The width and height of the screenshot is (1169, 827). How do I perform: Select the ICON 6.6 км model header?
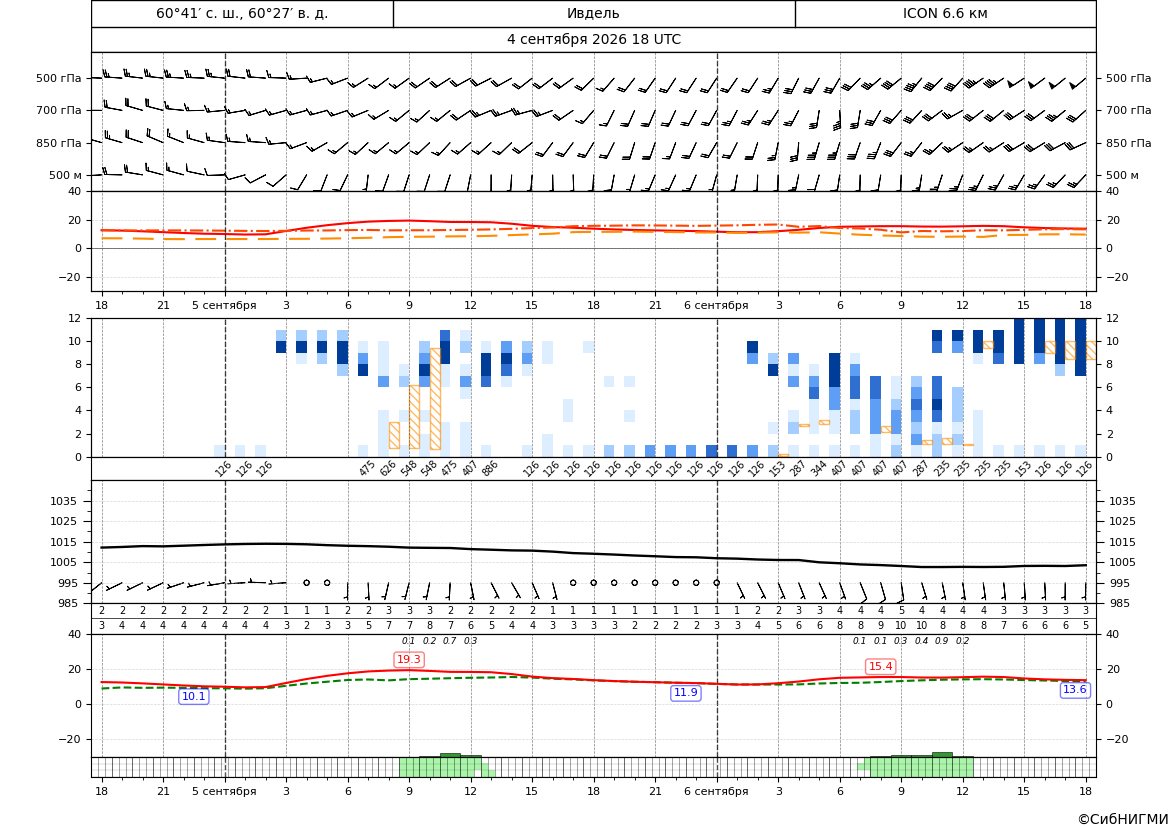[x=945, y=13]
